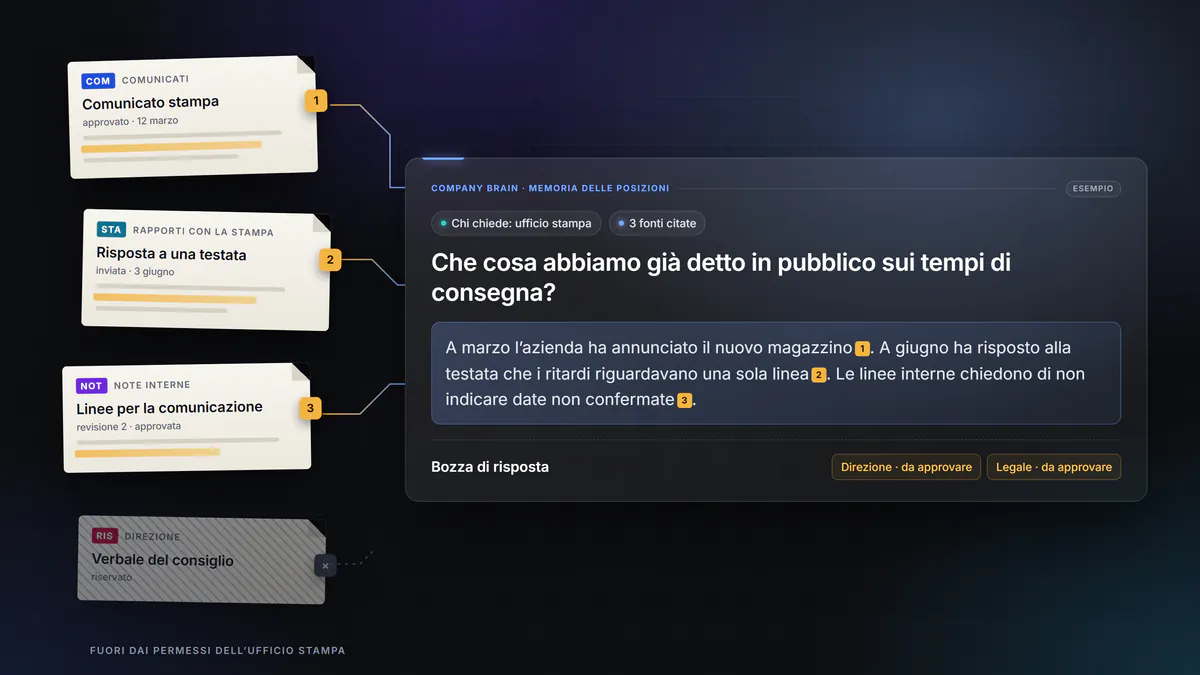
Task: Open inline citation 3 after 'date non confermate'
Action: pyautogui.click(x=684, y=401)
